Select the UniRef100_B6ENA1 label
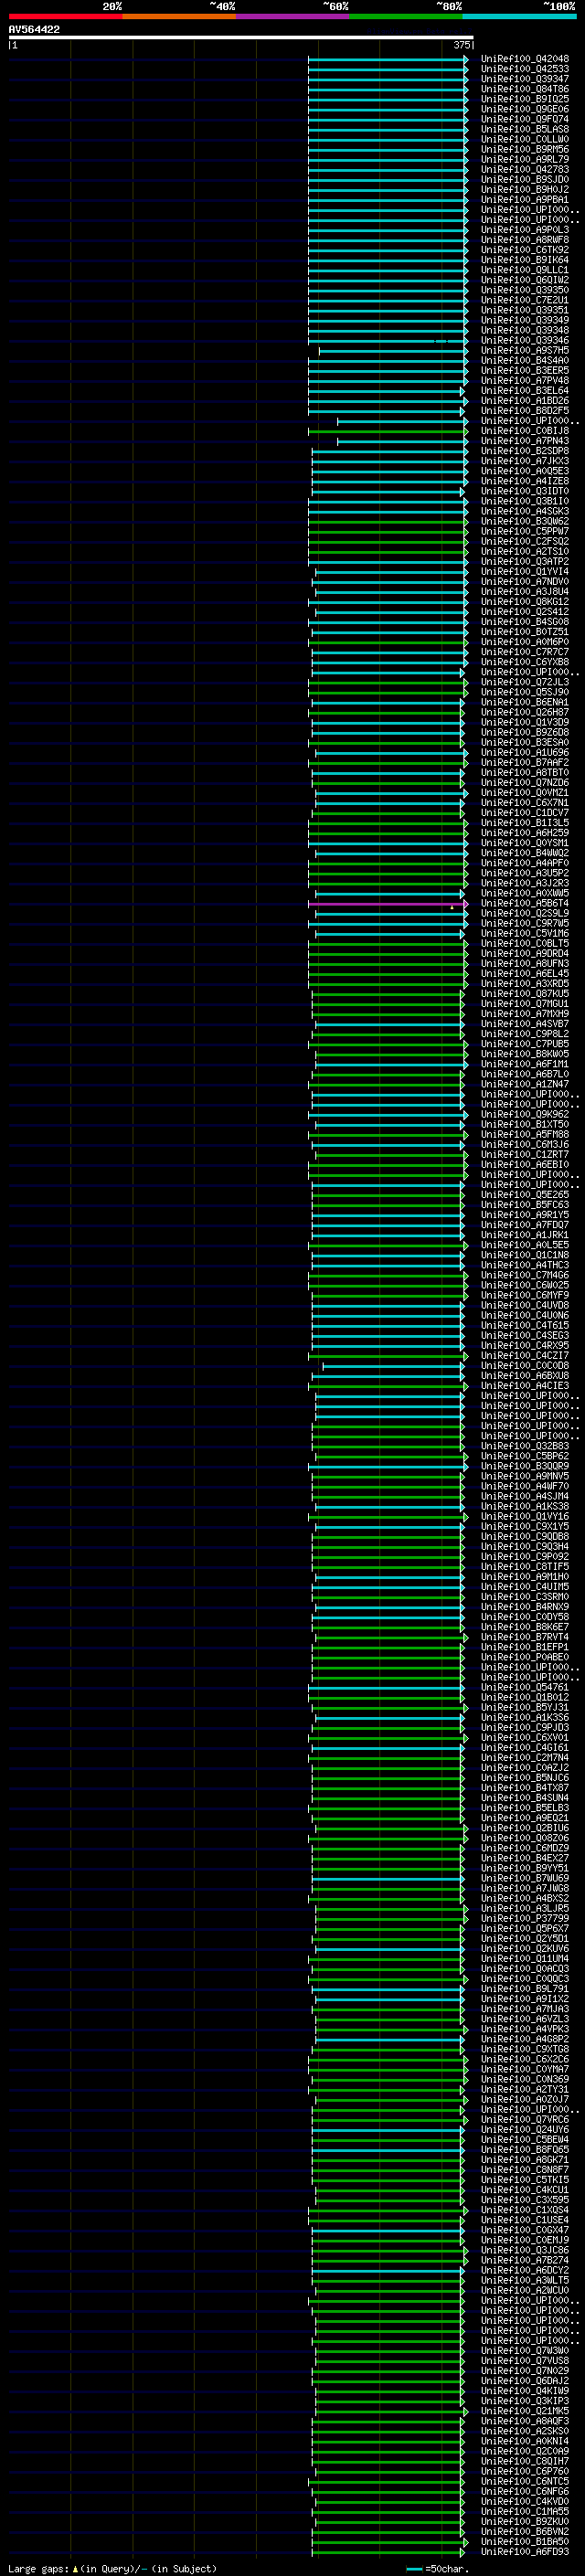This screenshot has height=2576, width=585. (x=525, y=702)
